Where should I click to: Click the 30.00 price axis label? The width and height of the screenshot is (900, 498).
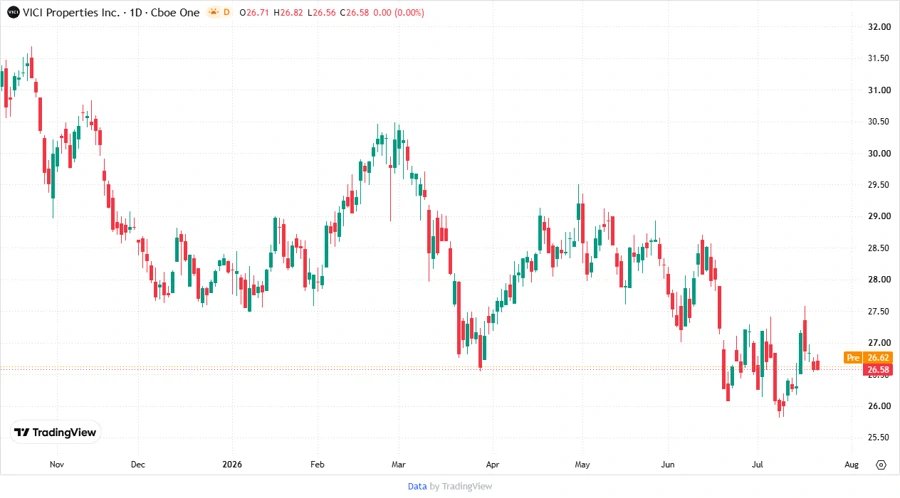879,153
